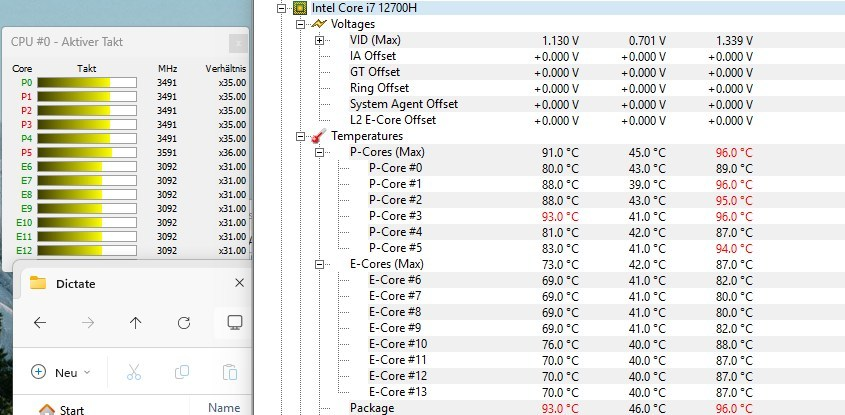Click the forward arrow in Explorer navigation
Viewport: 845px width, 415px height.
click(88, 323)
